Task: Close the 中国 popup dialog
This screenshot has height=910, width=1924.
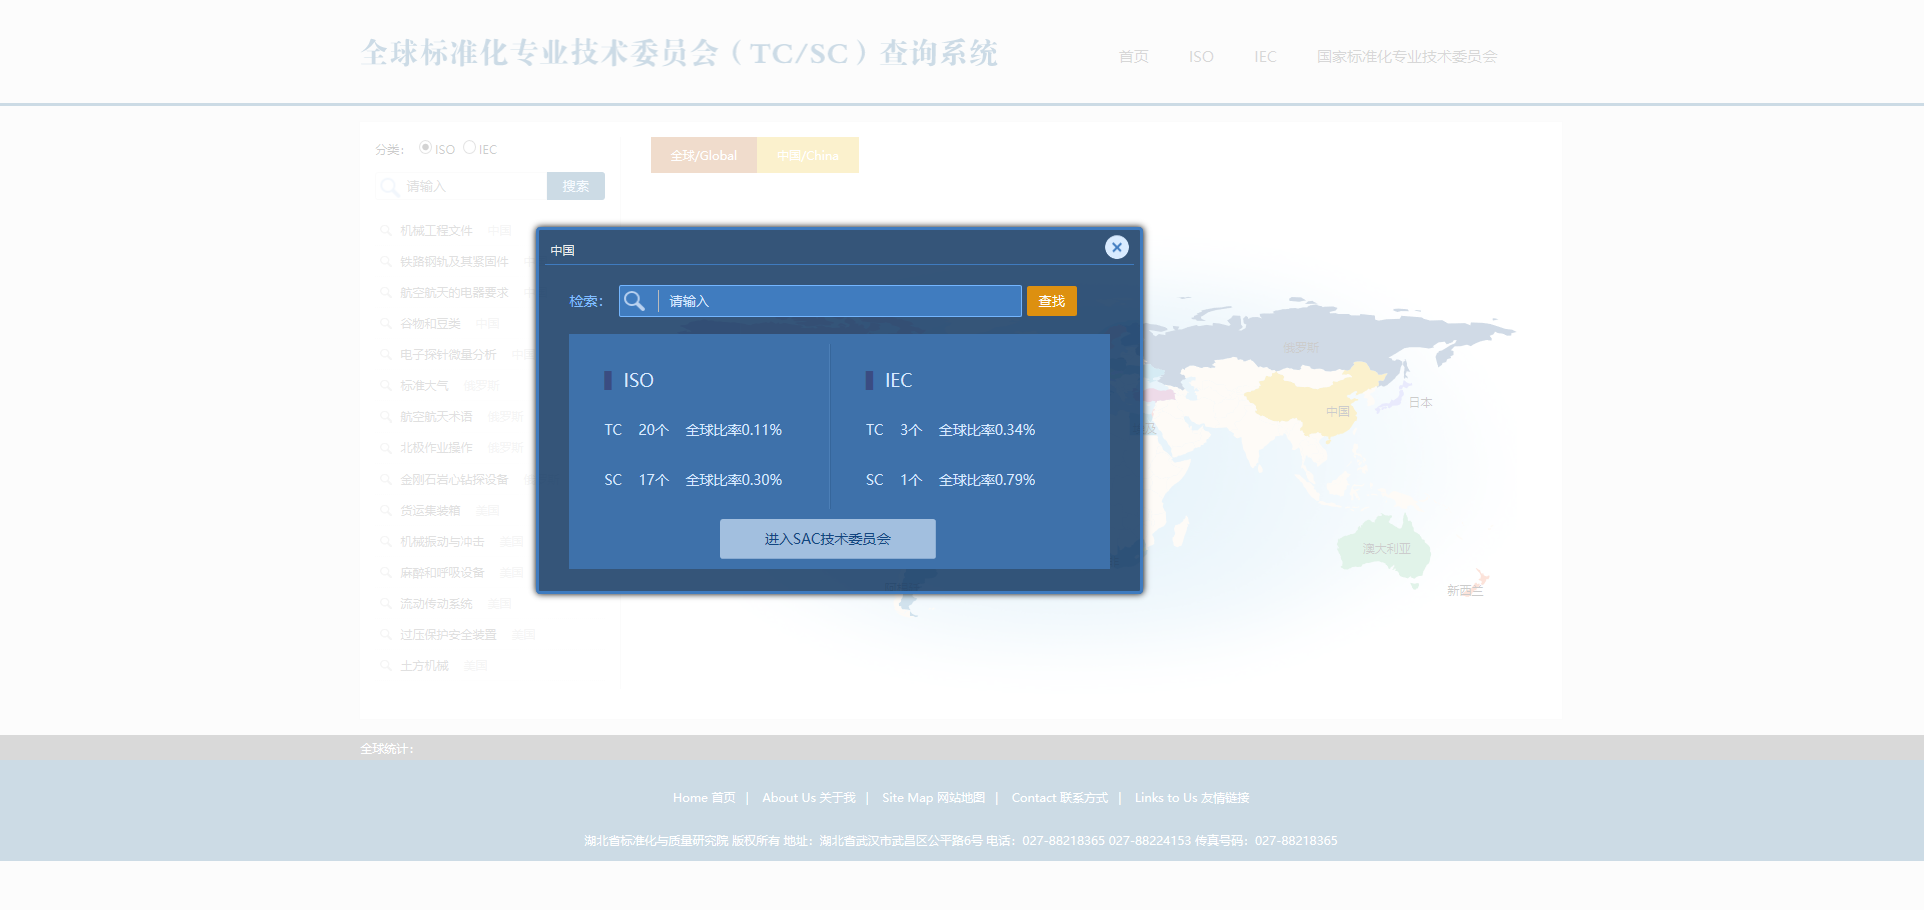Action: point(1117,247)
